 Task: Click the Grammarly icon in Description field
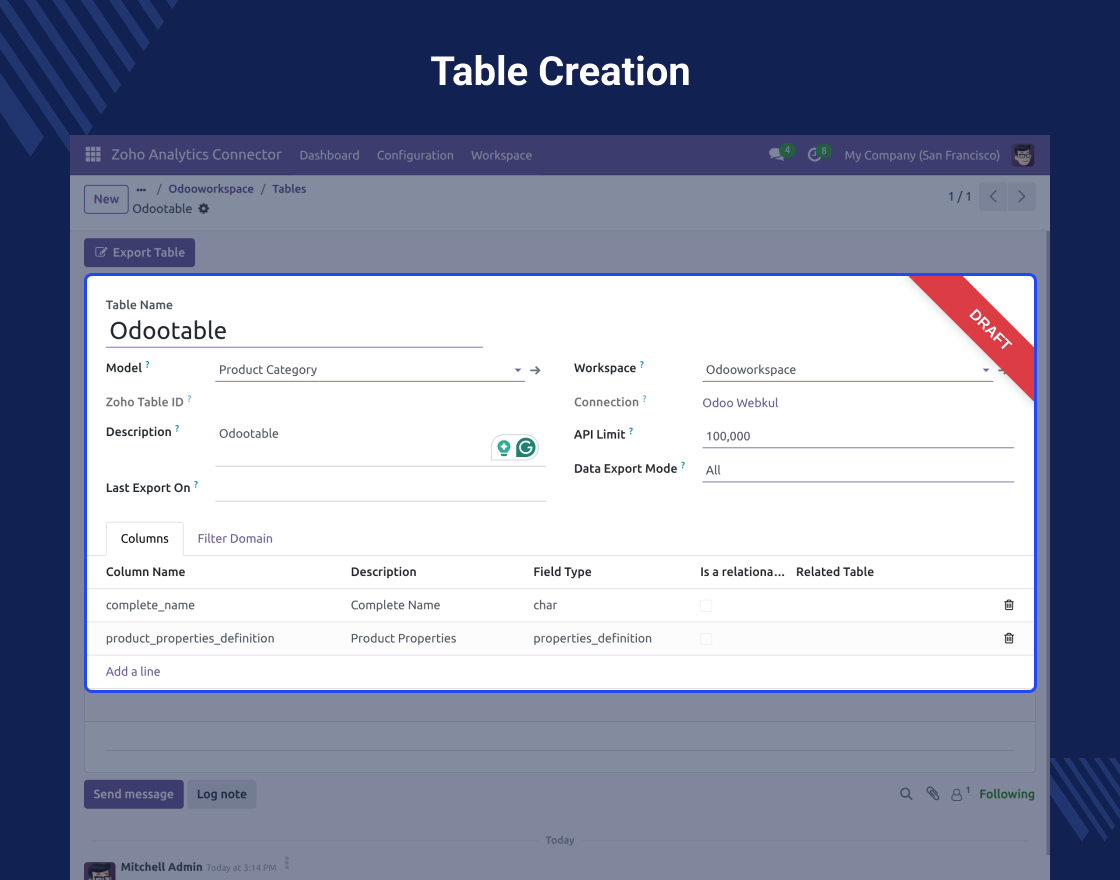coord(526,448)
